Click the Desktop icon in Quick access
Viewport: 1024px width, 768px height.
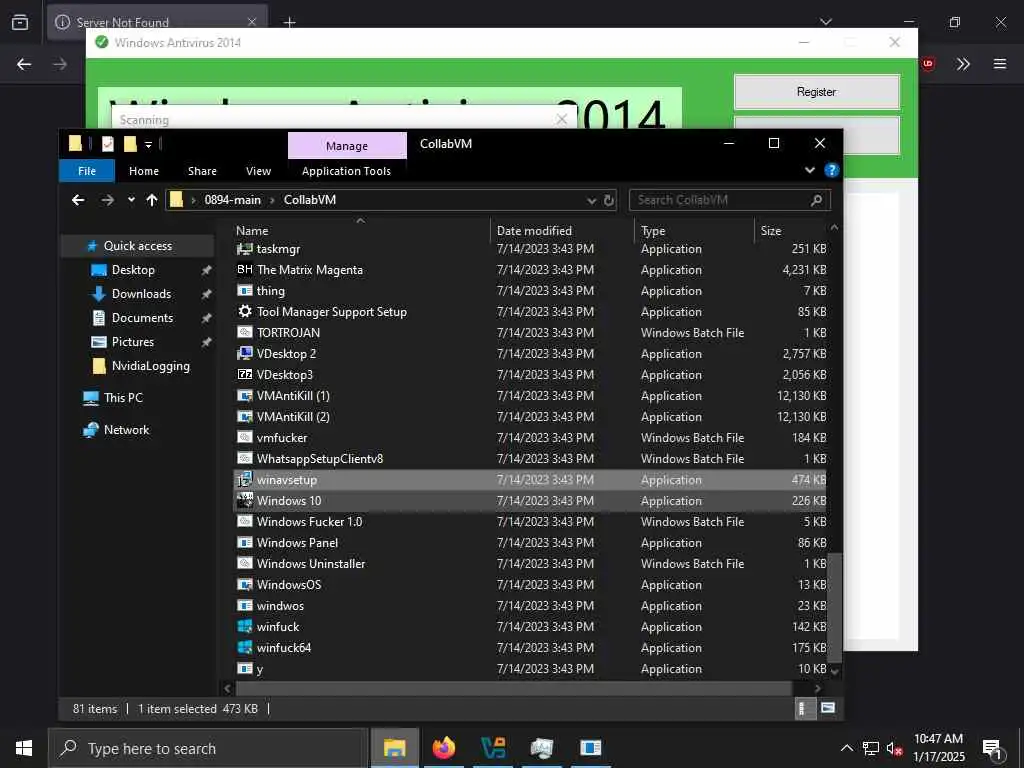tap(99, 270)
